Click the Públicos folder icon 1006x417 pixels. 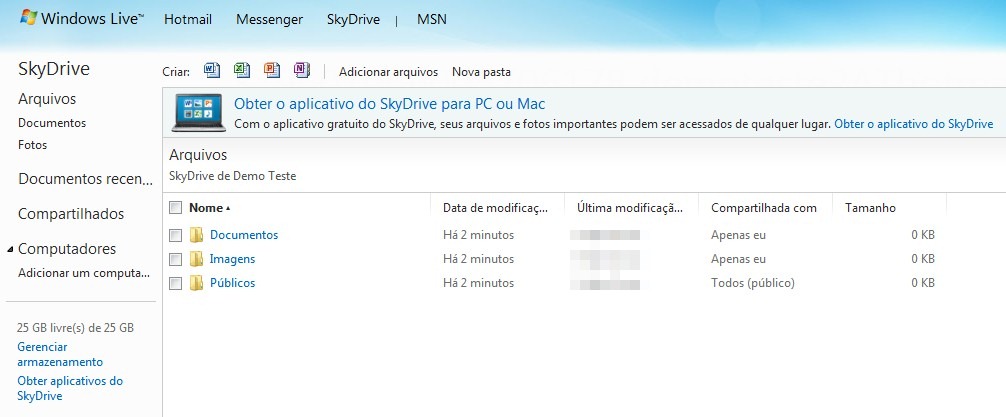point(196,283)
